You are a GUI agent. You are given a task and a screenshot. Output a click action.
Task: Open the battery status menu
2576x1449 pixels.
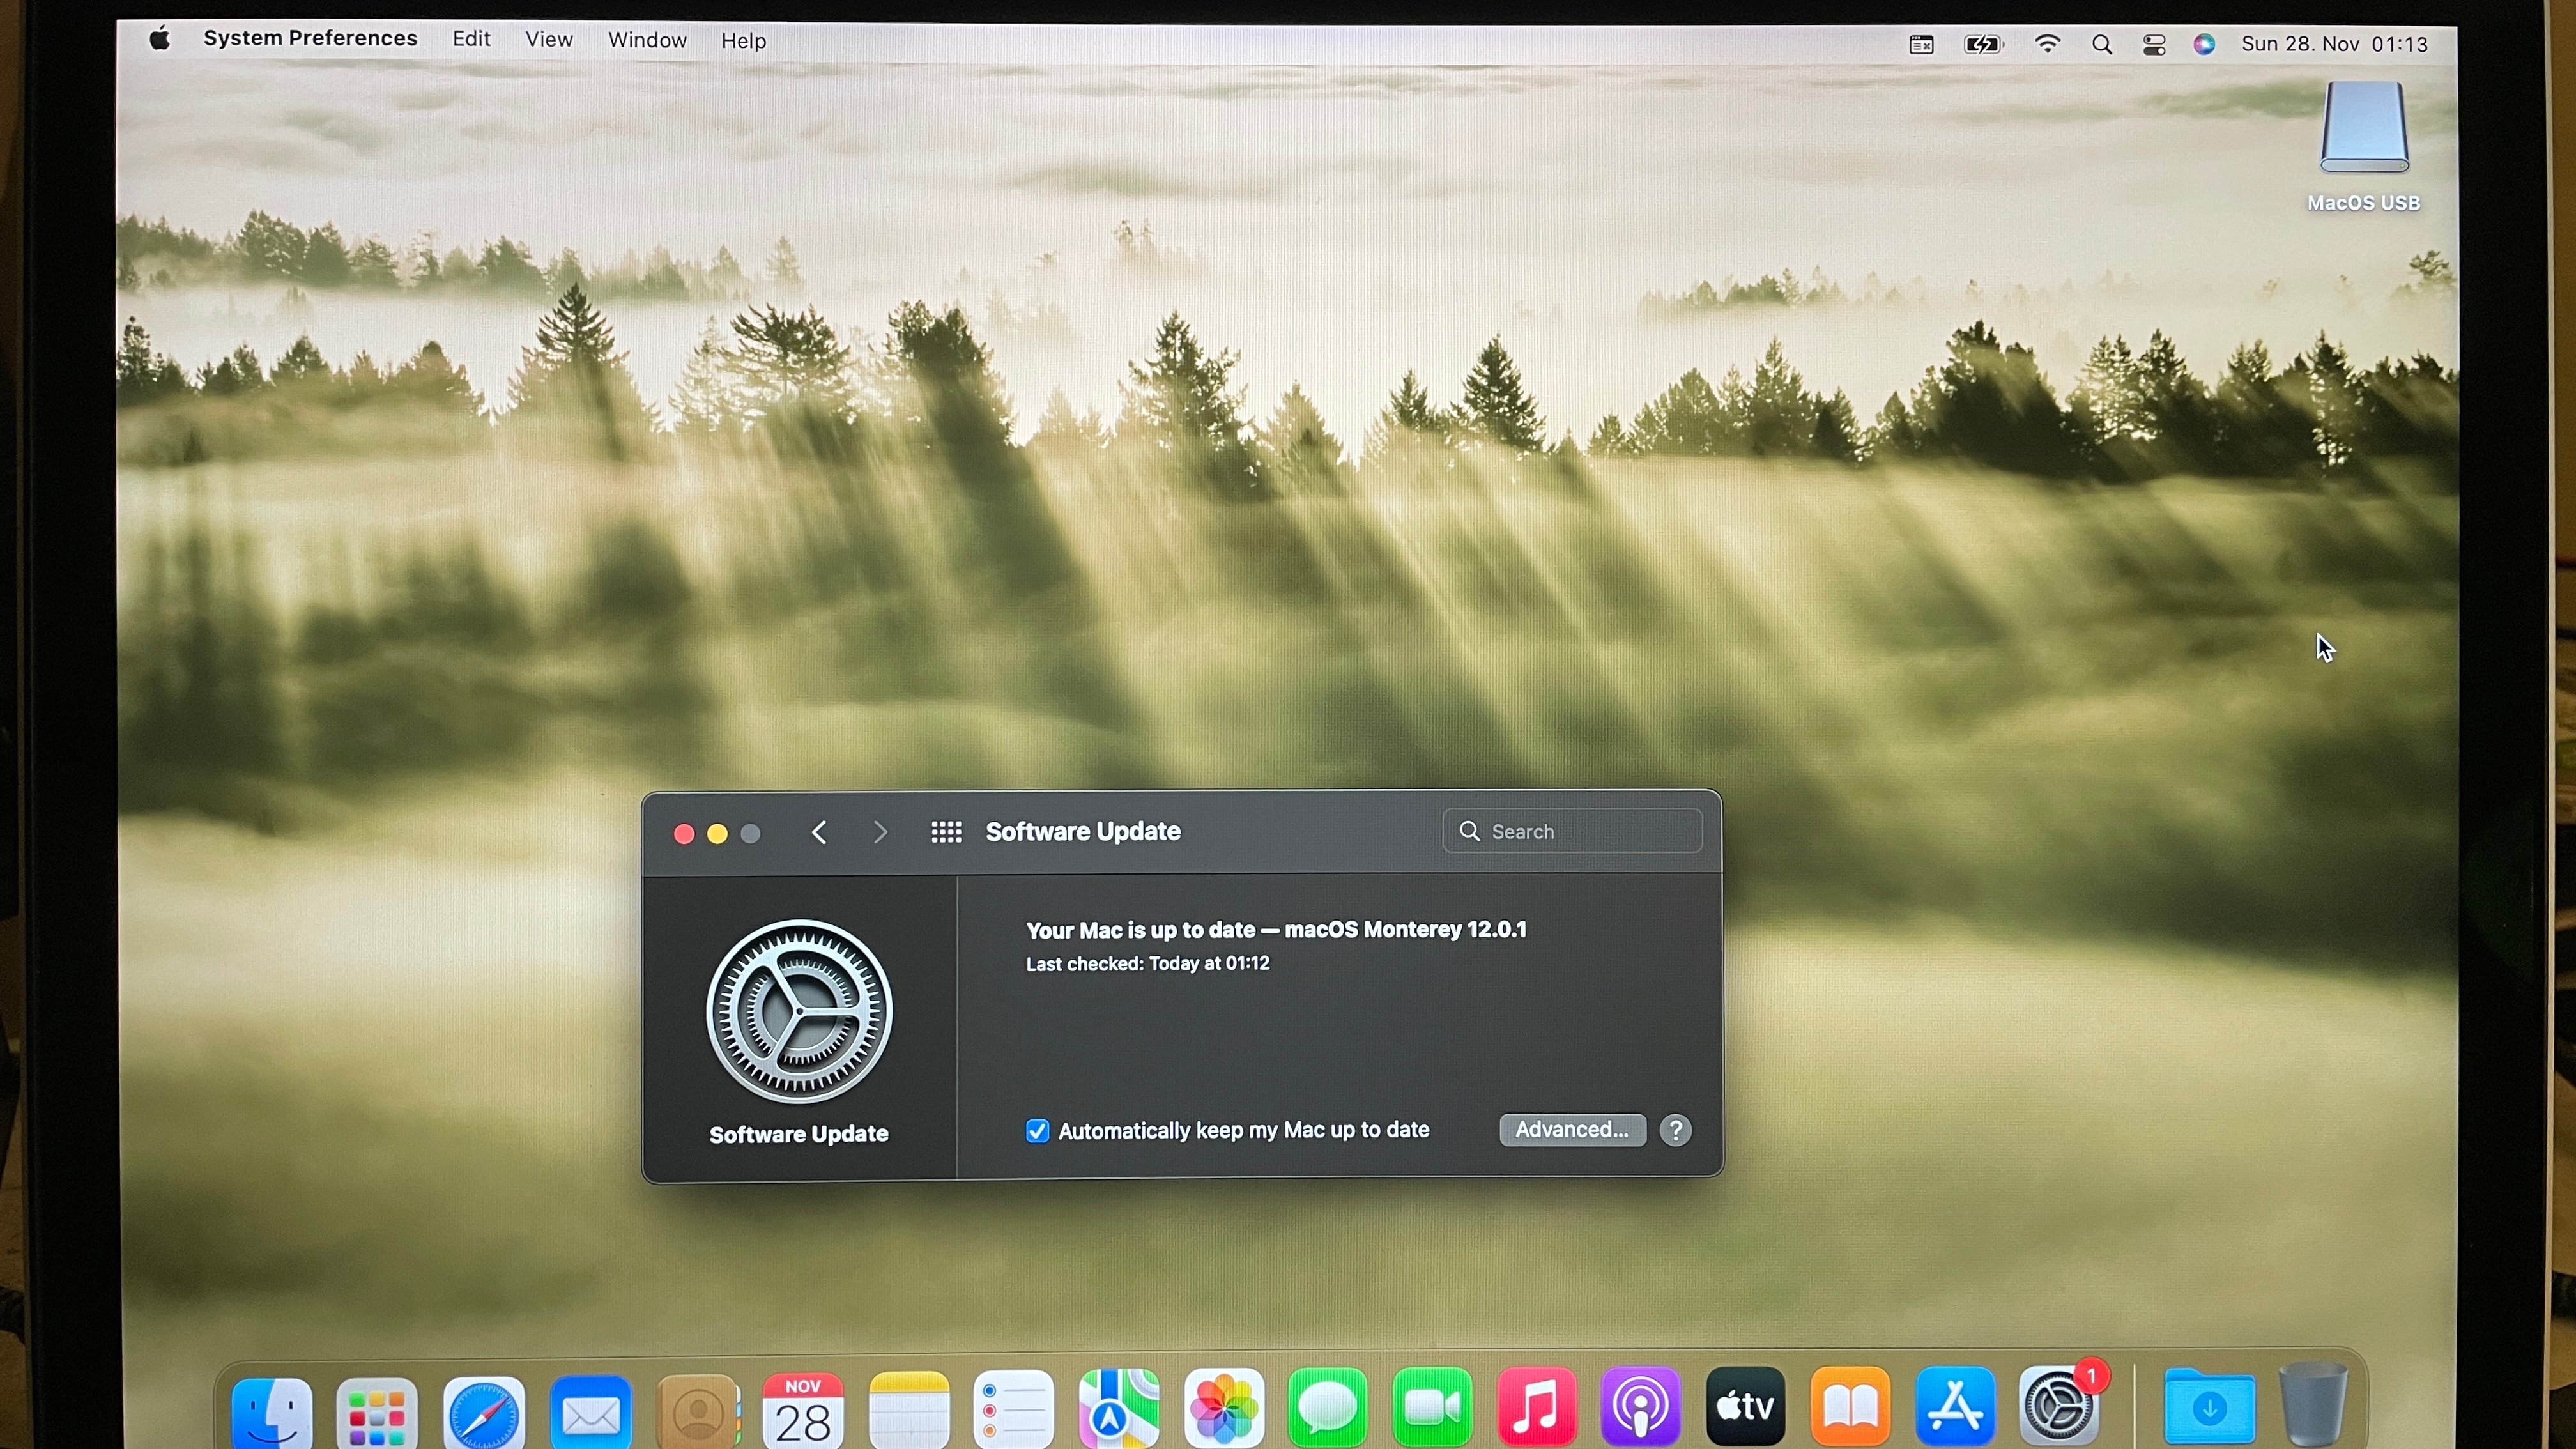pyautogui.click(x=1982, y=45)
